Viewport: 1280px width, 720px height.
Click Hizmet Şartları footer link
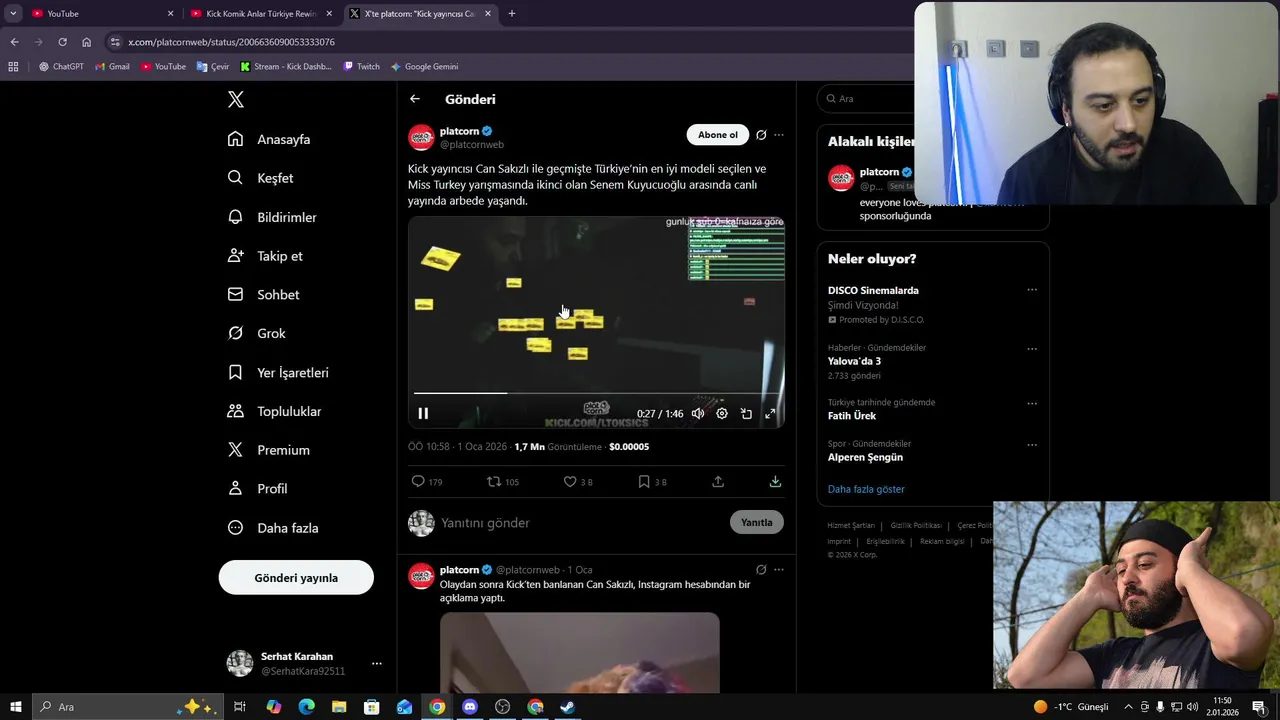pos(851,525)
